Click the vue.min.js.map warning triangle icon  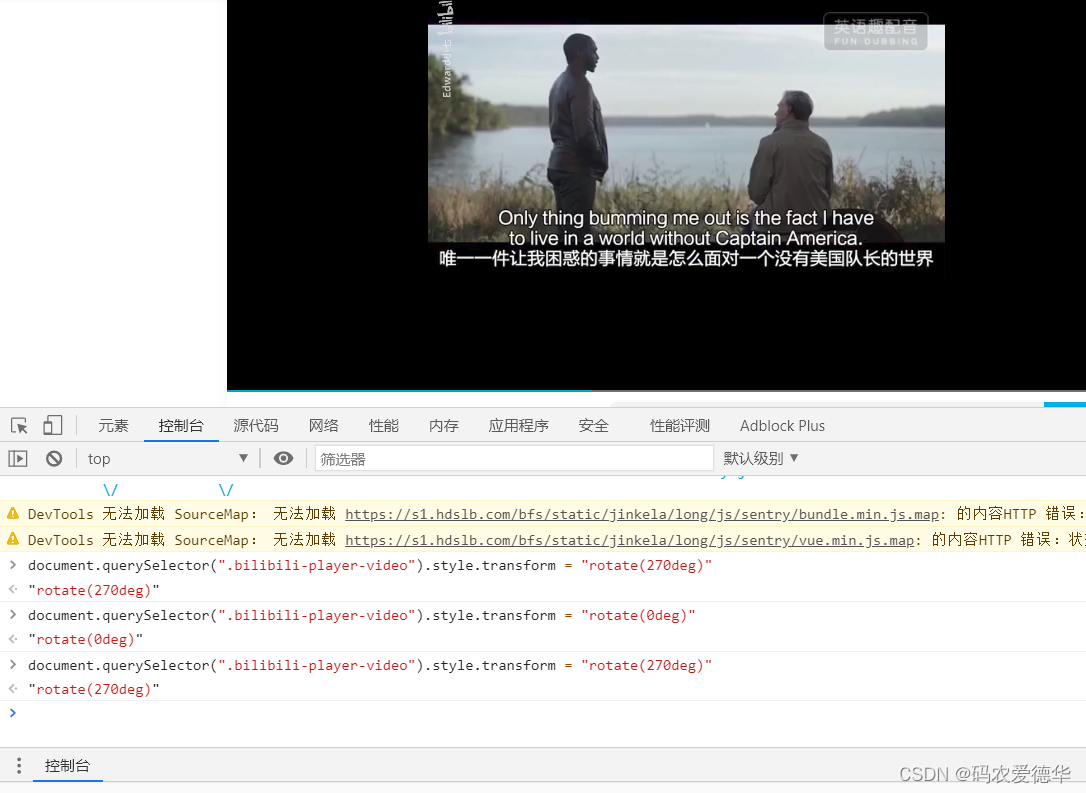coord(12,538)
